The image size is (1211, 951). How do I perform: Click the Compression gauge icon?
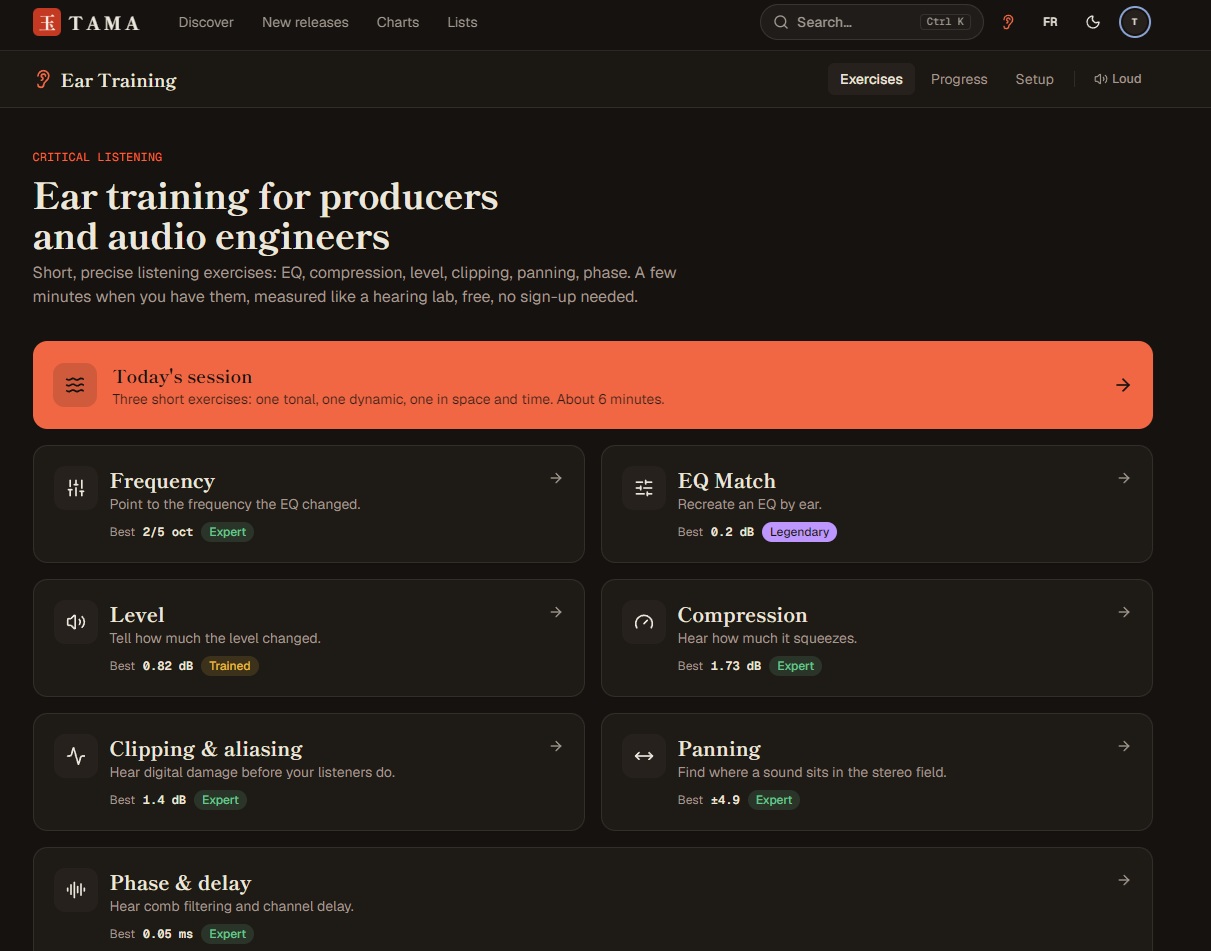coord(644,622)
